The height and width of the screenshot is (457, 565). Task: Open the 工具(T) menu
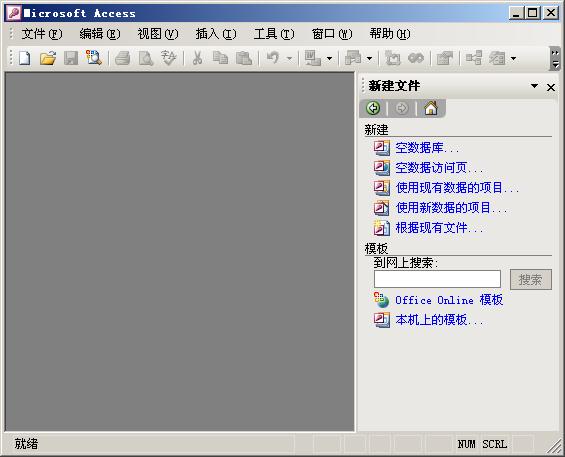(x=274, y=34)
